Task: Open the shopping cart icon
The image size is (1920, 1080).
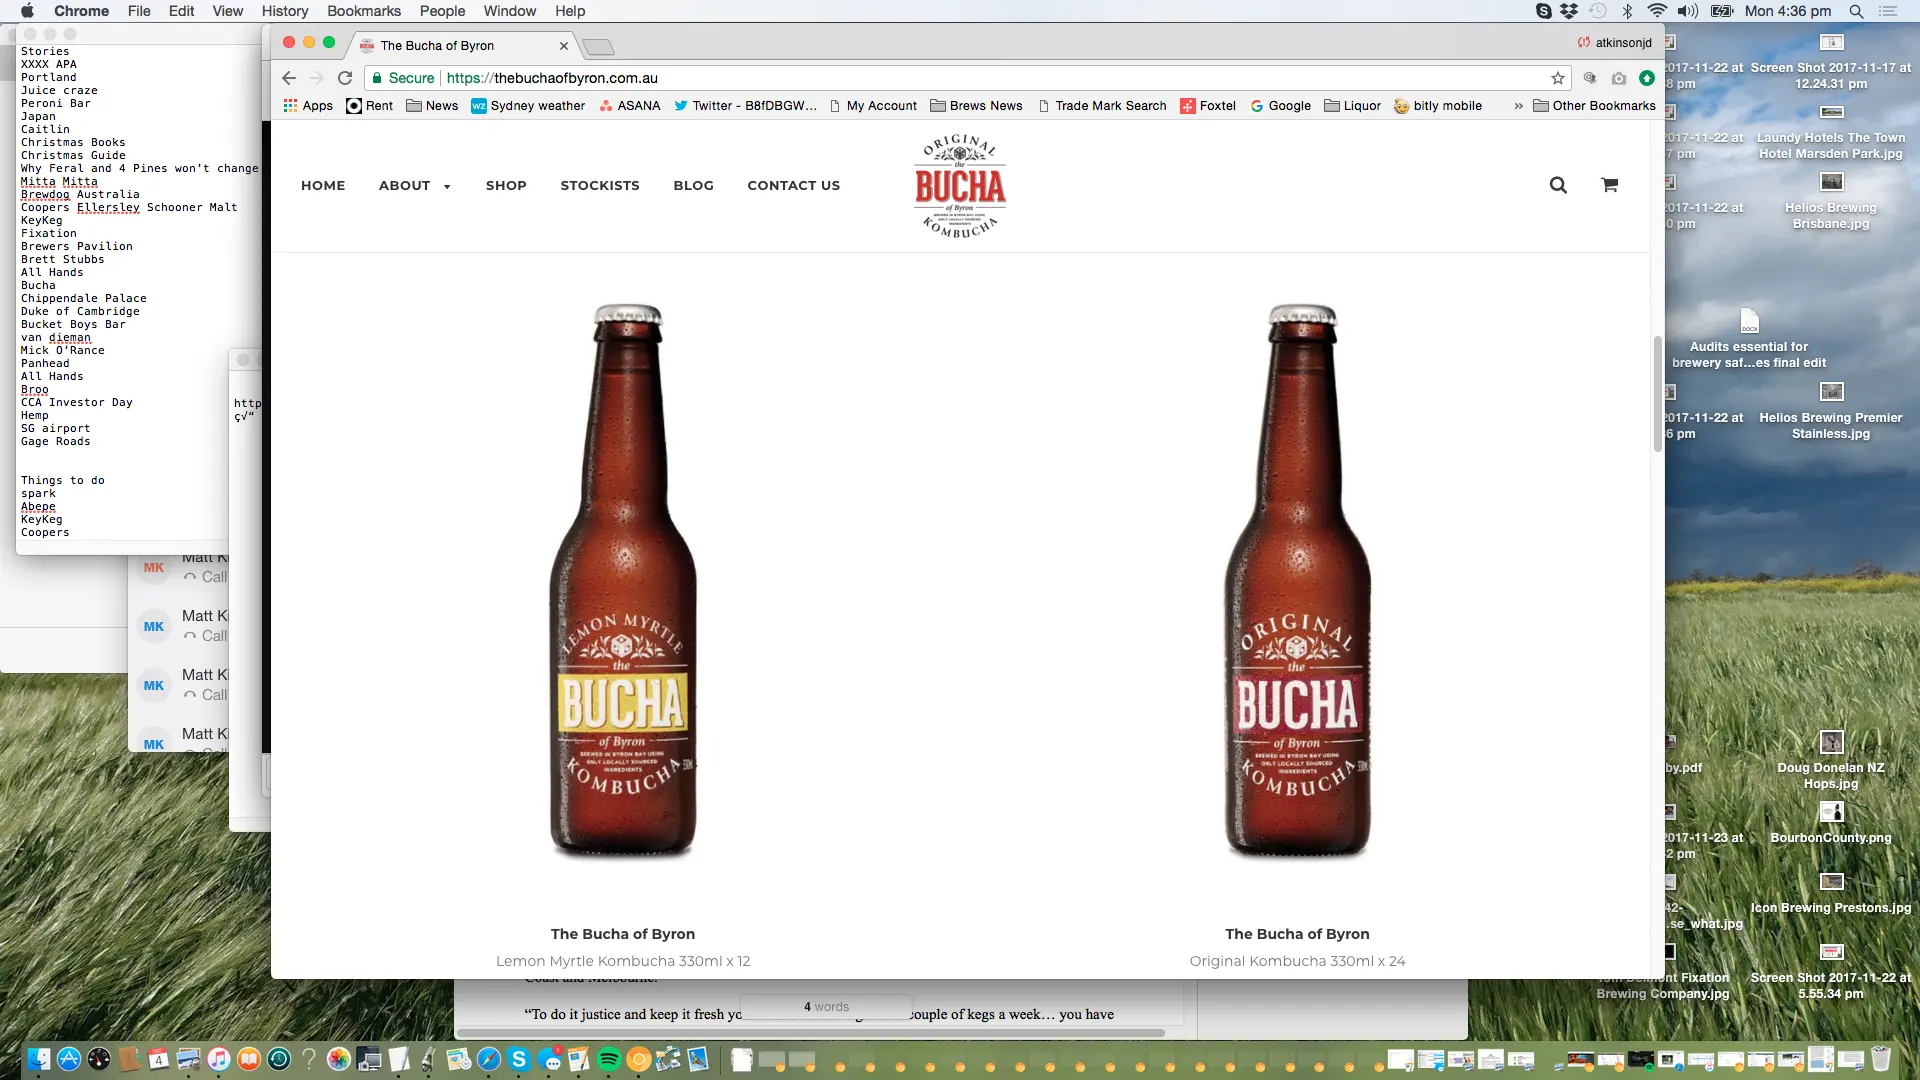Action: click(x=1609, y=185)
